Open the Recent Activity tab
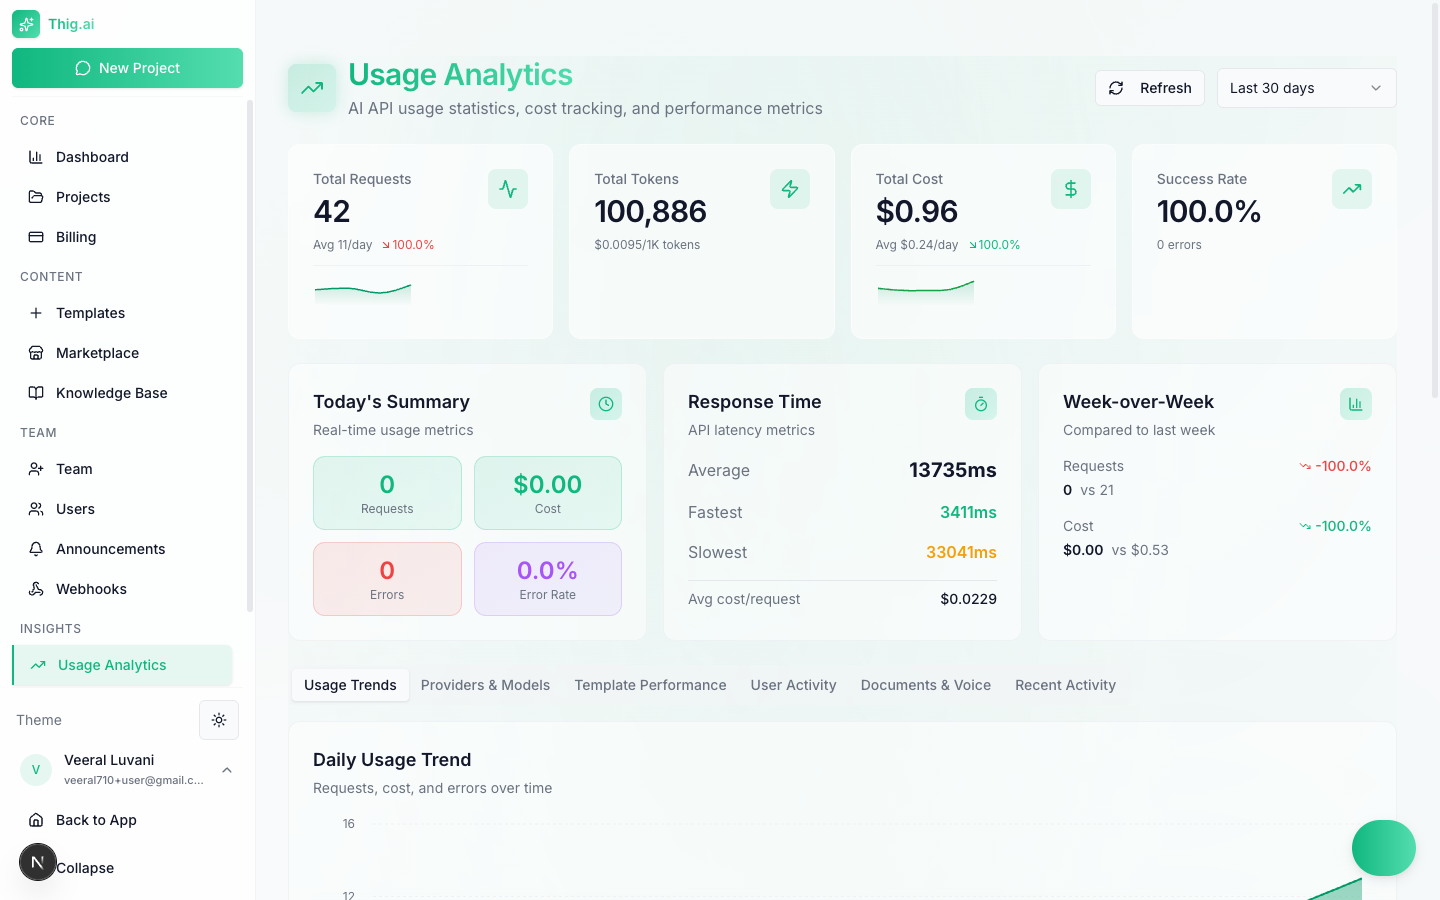This screenshot has height=900, width=1440. point(1065,685)
